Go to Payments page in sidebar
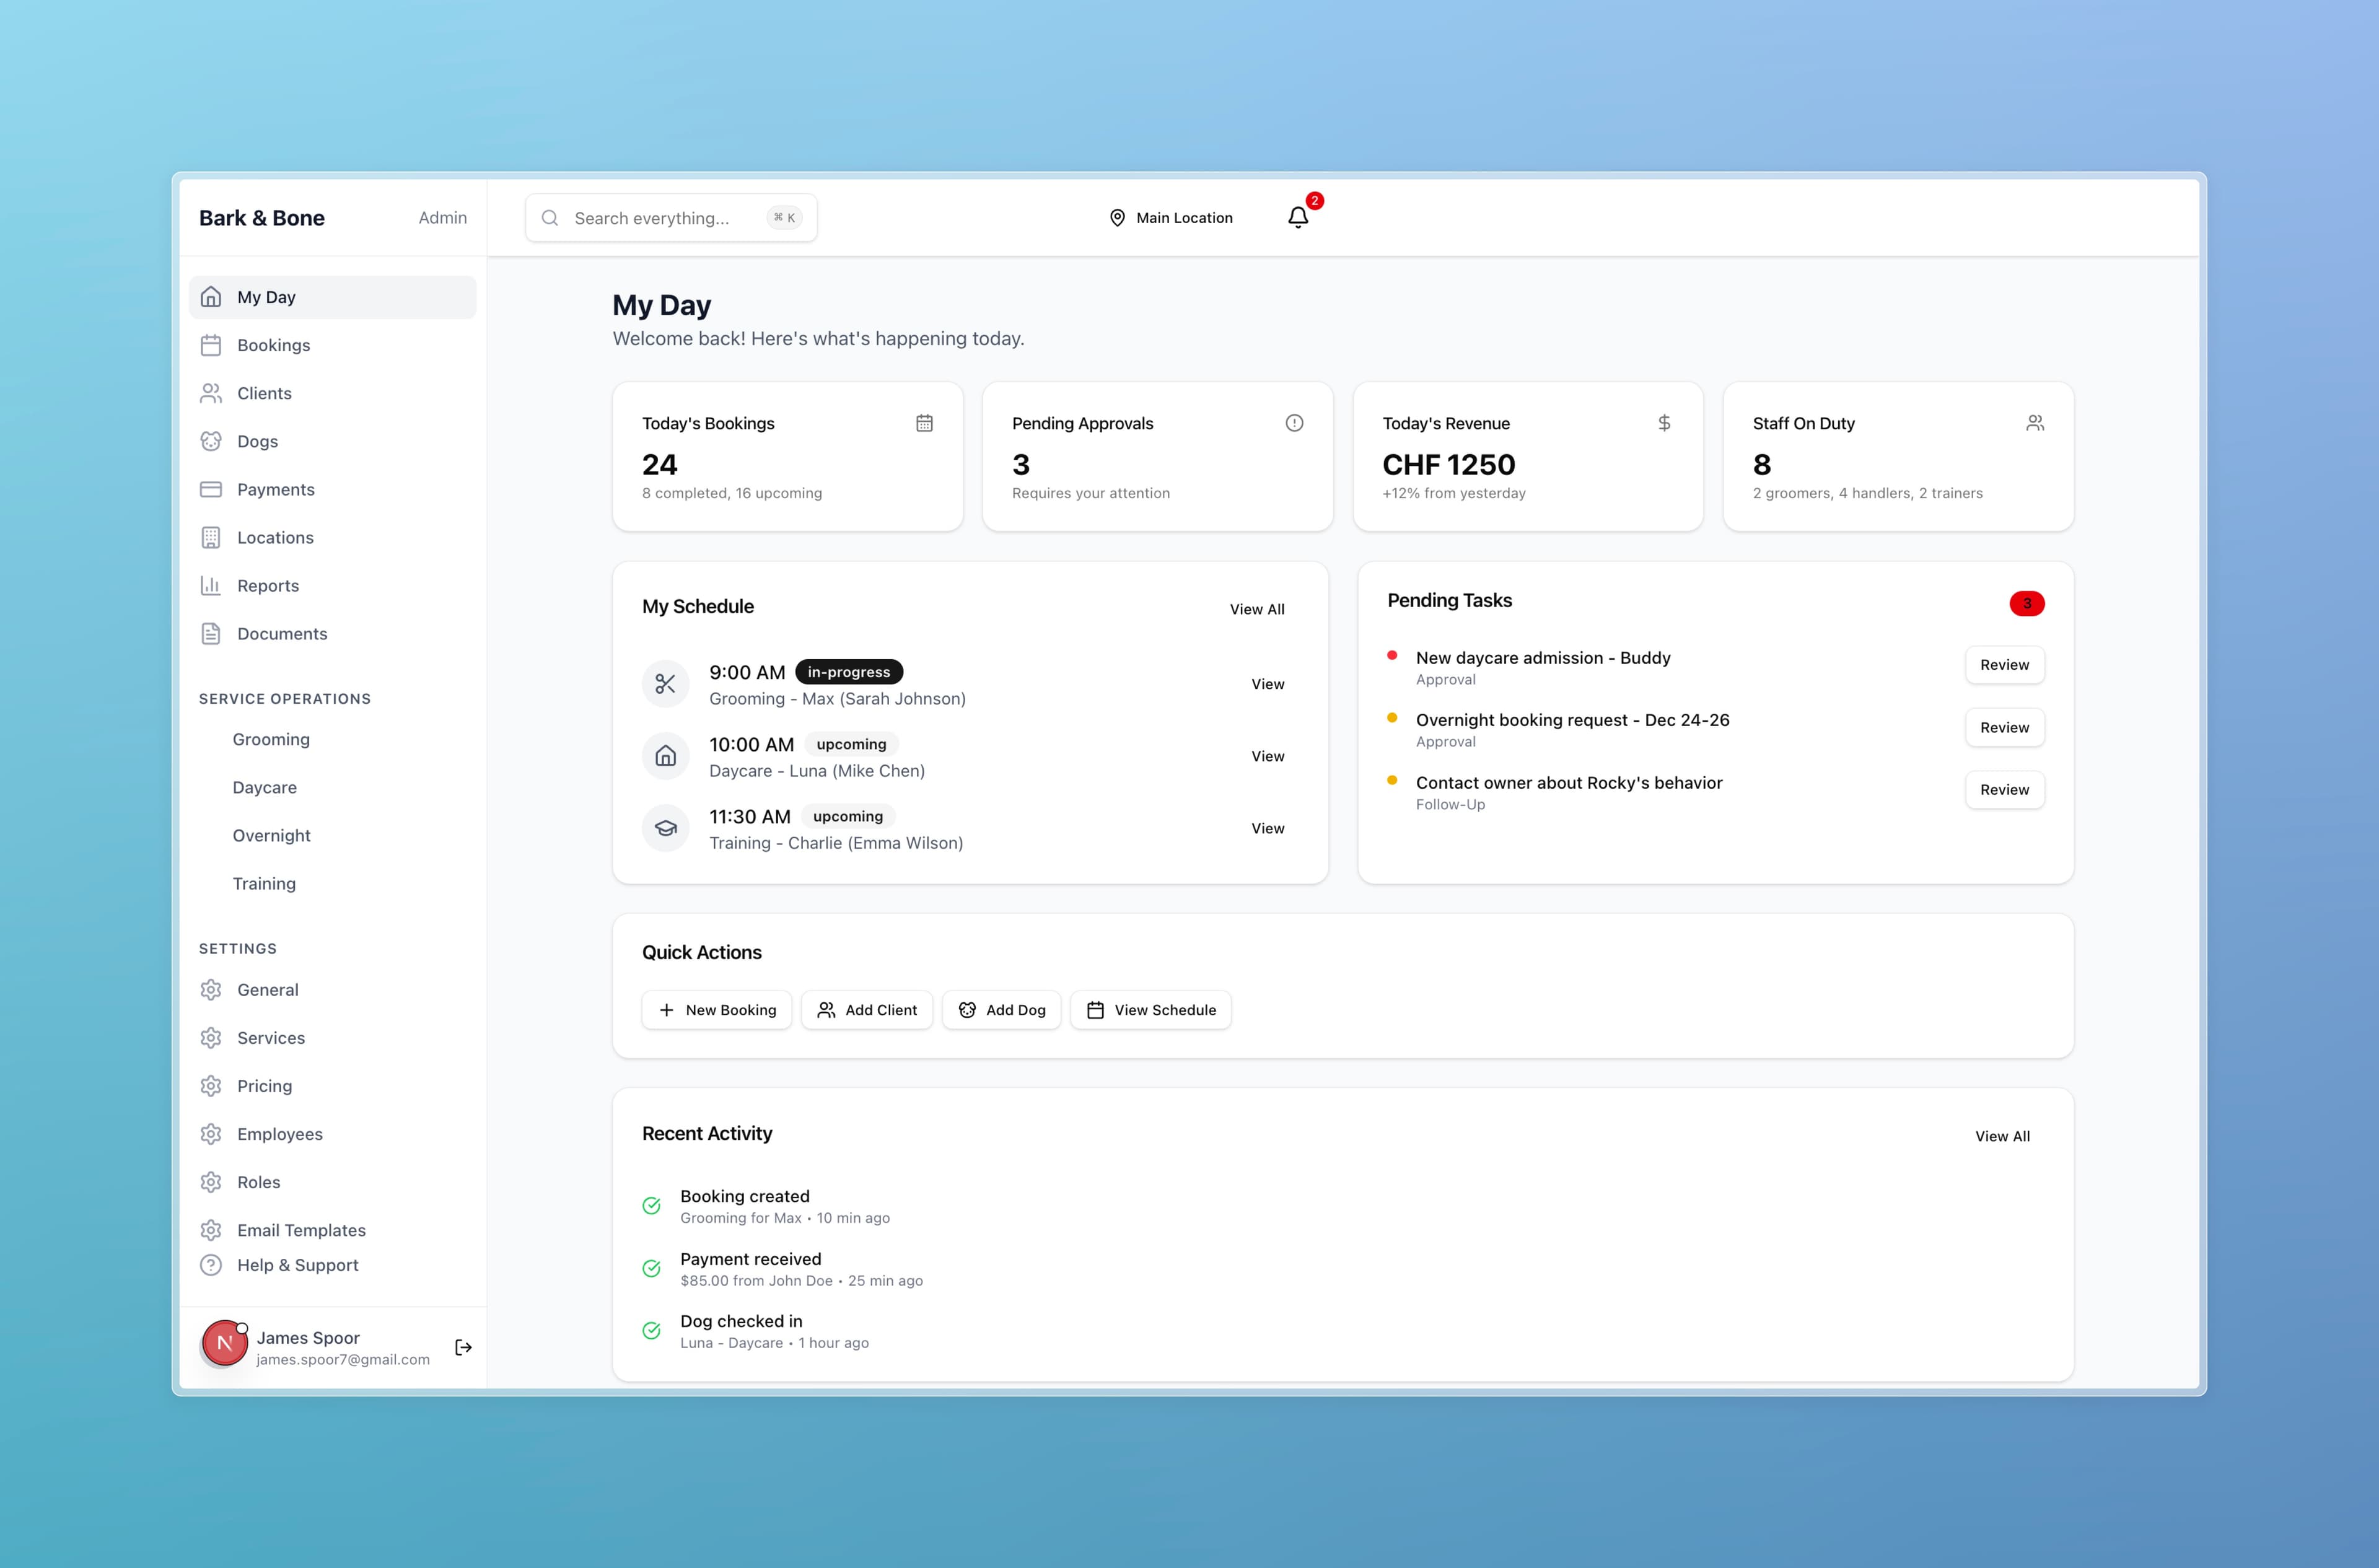The width and height of the screenshot is (2379, 1568). pyautogui.click(x=275, y=489)
